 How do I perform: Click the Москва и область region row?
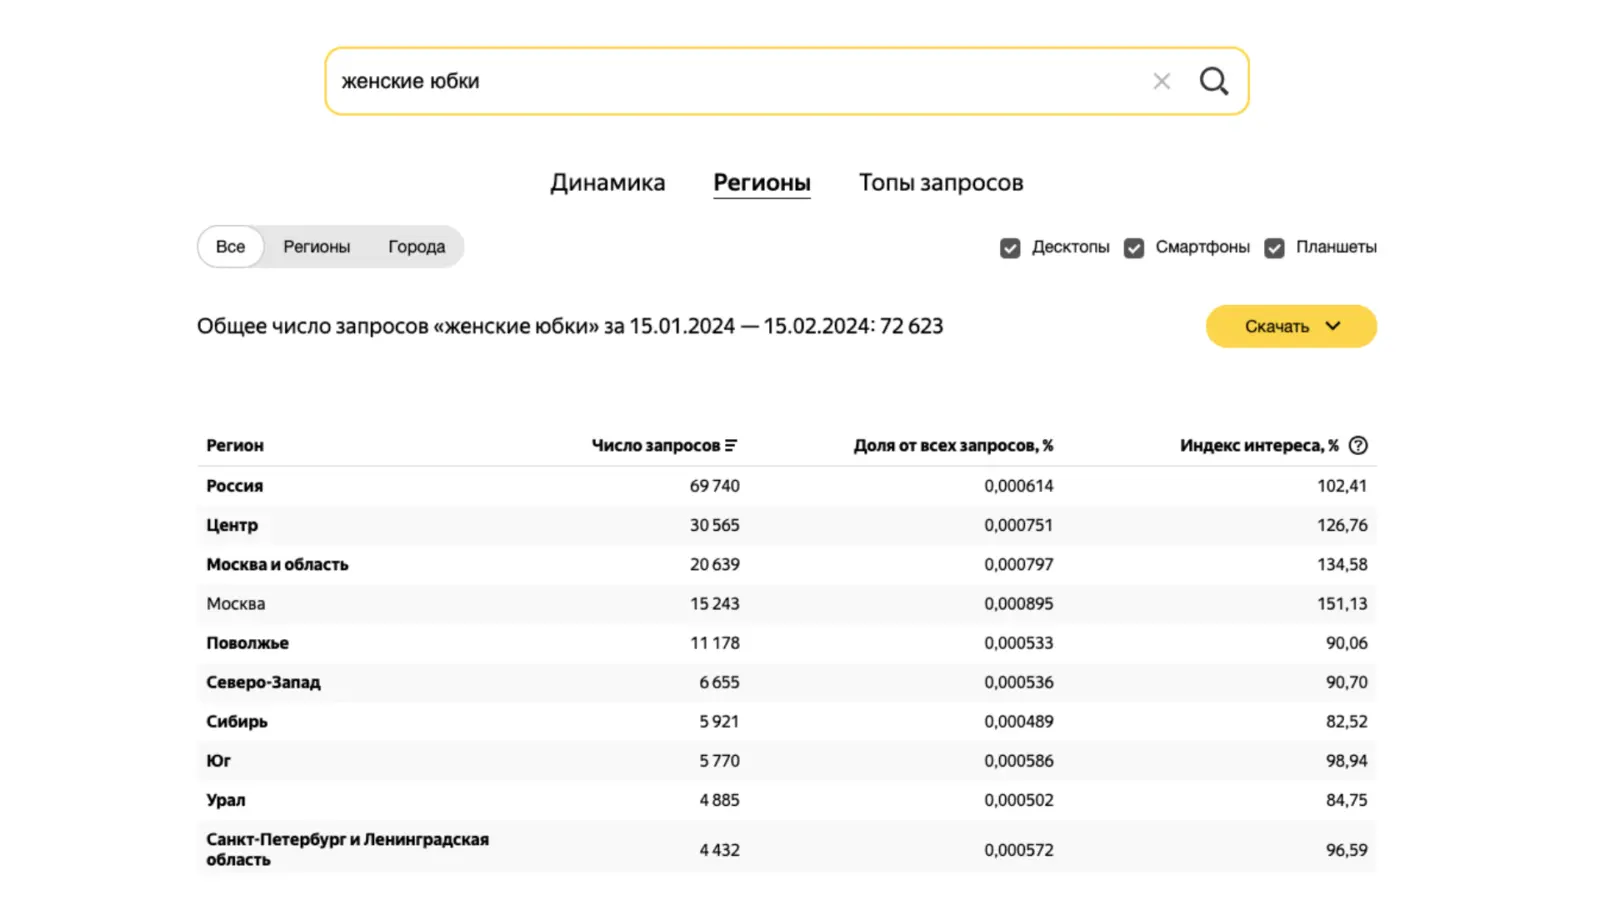pos(277,565)
